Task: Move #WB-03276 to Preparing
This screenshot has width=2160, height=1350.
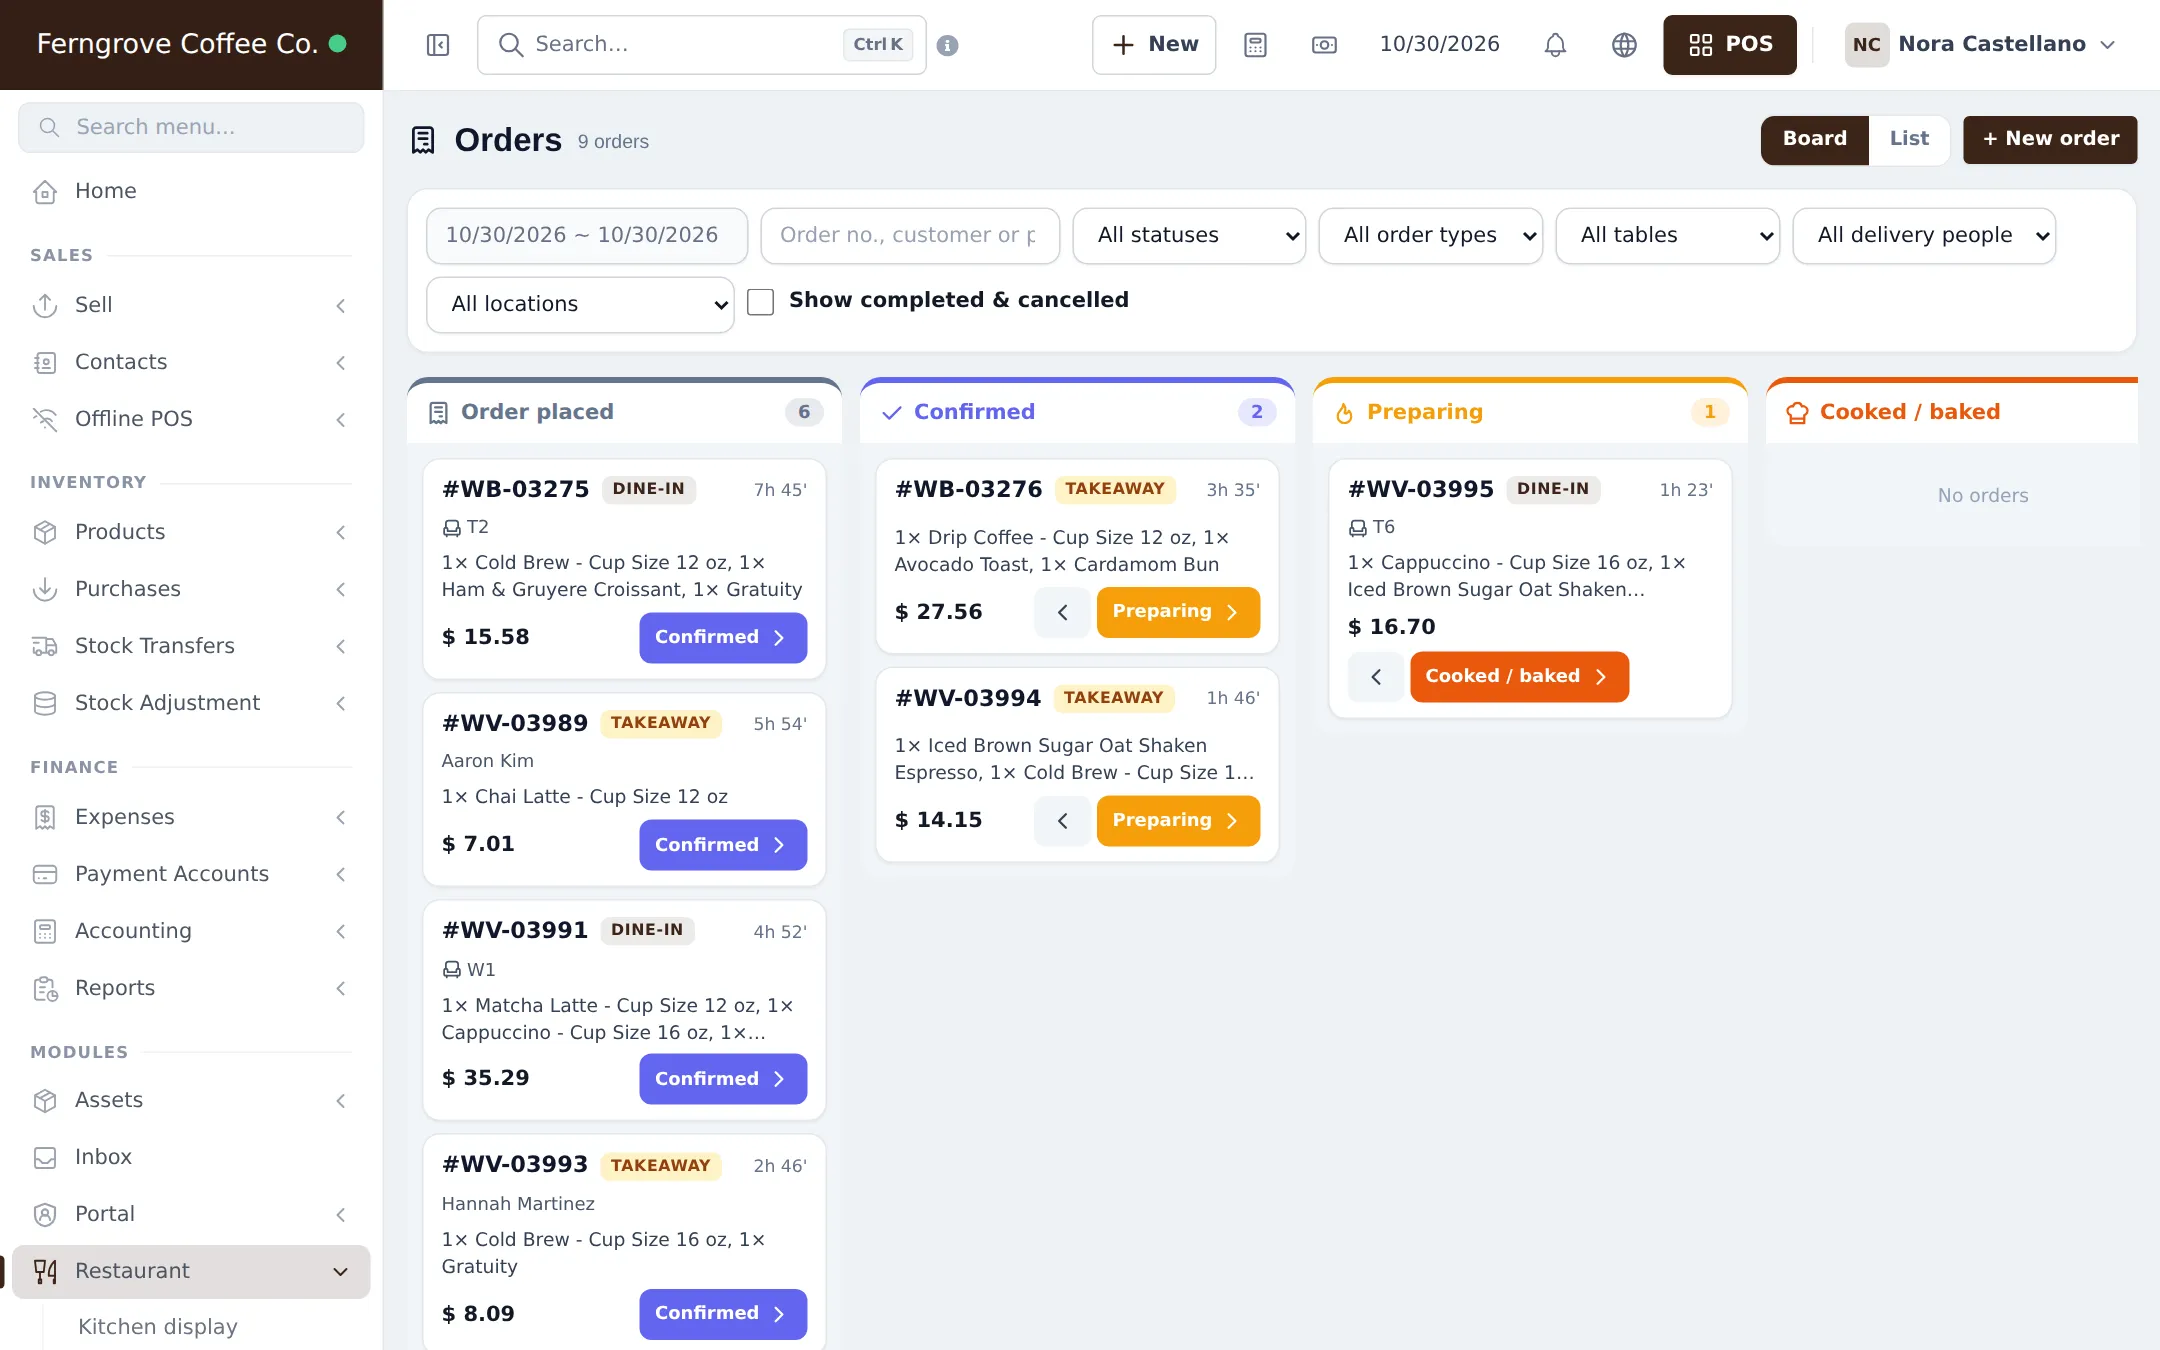Action: [1178, 612]
